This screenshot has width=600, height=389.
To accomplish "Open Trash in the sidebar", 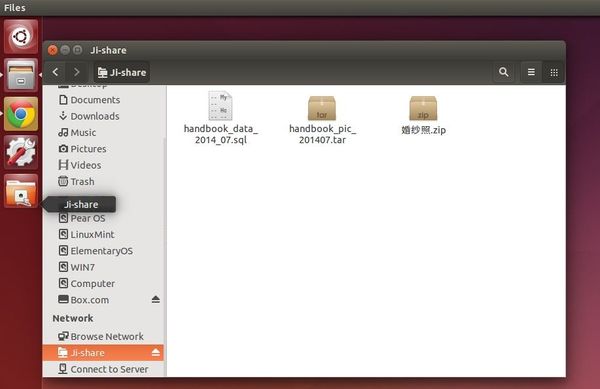I will point(104,182).
